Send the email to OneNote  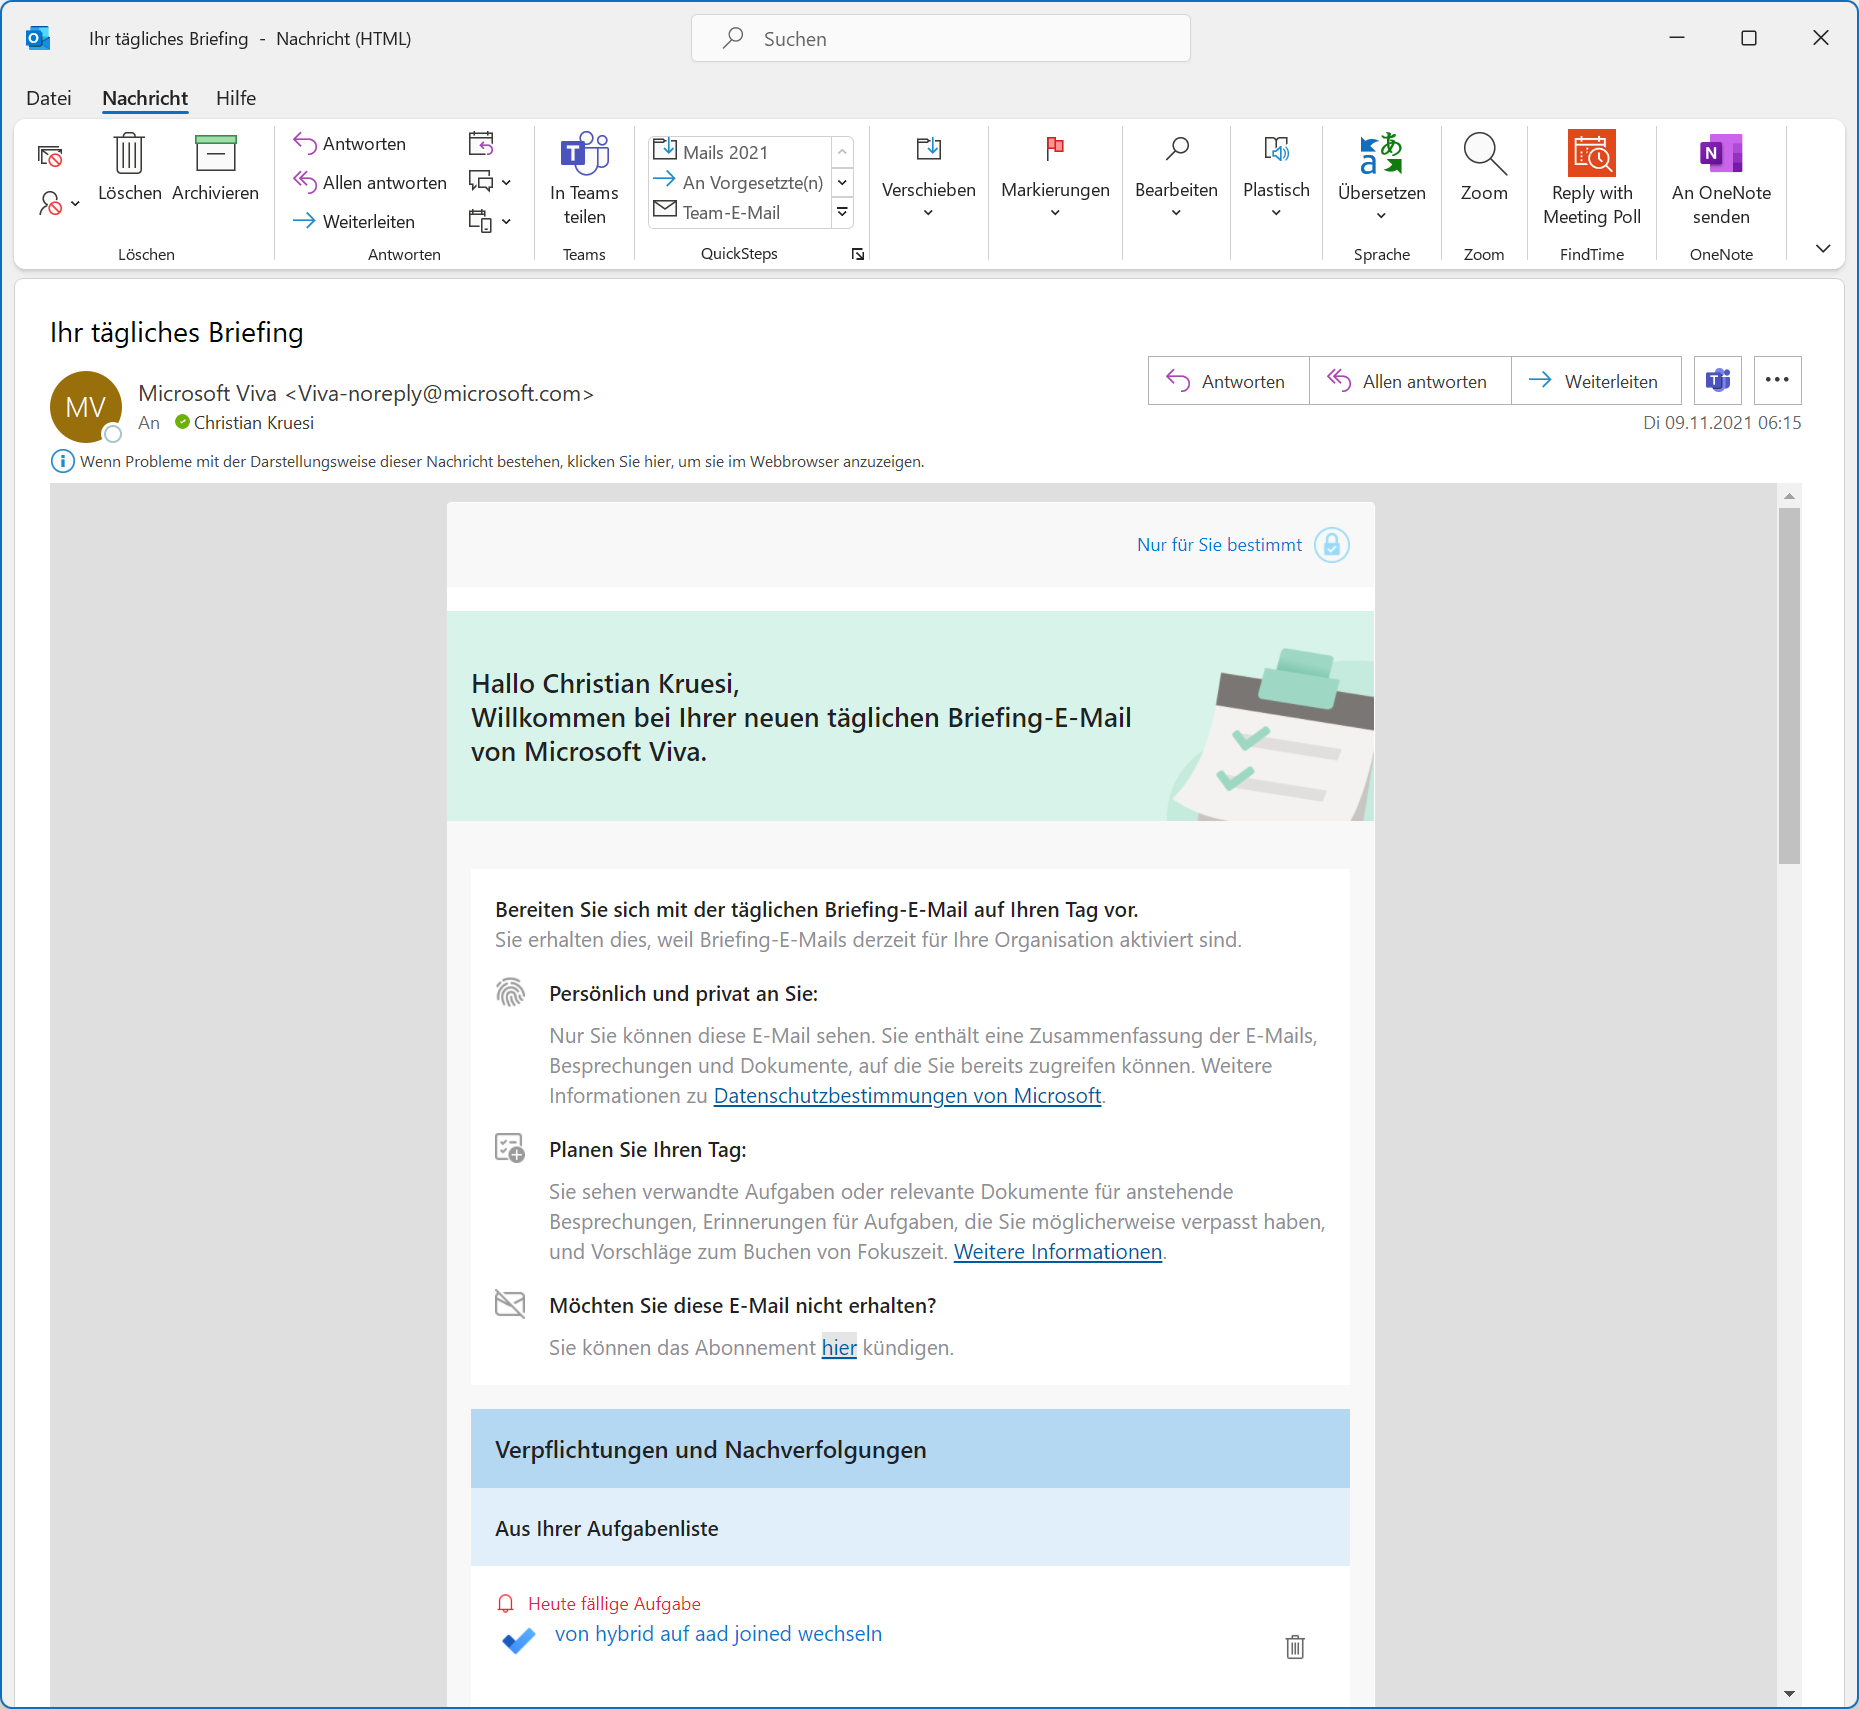(x=1720, y=178)
